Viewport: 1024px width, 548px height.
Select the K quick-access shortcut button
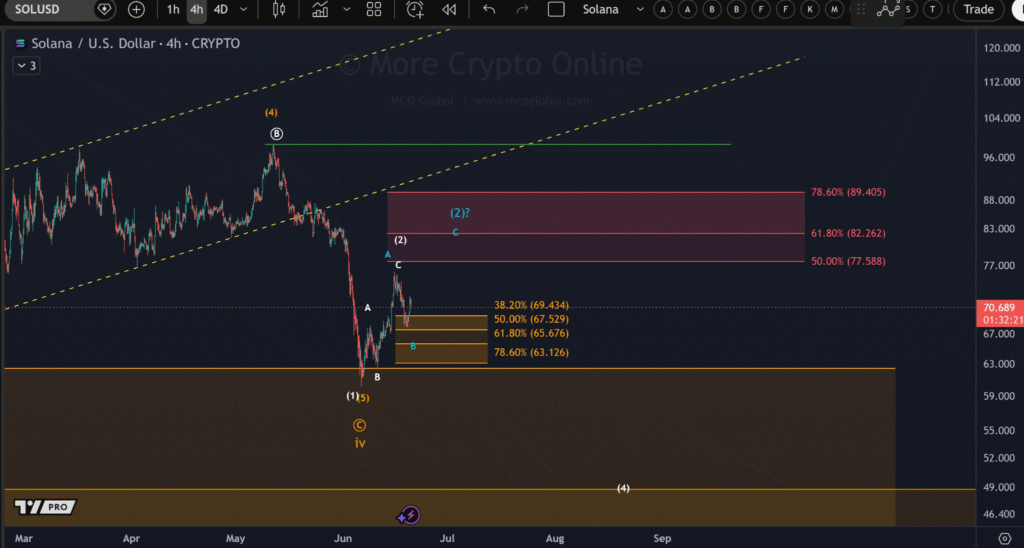[810, 10]
